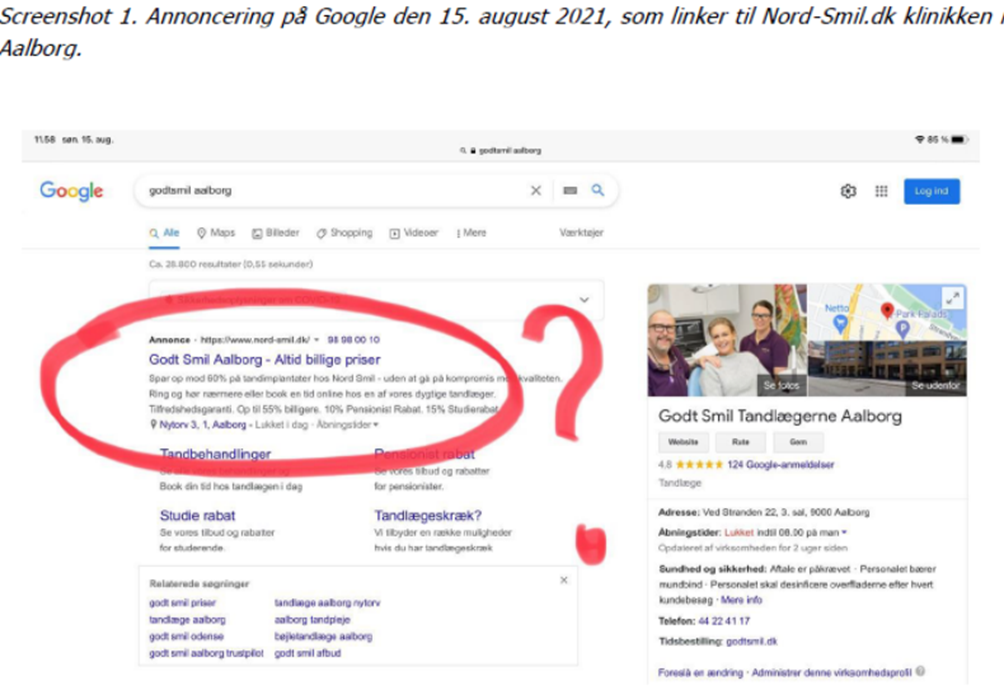Click the Godt Smil Tandlægerne Aalborg title

point(780,416)
